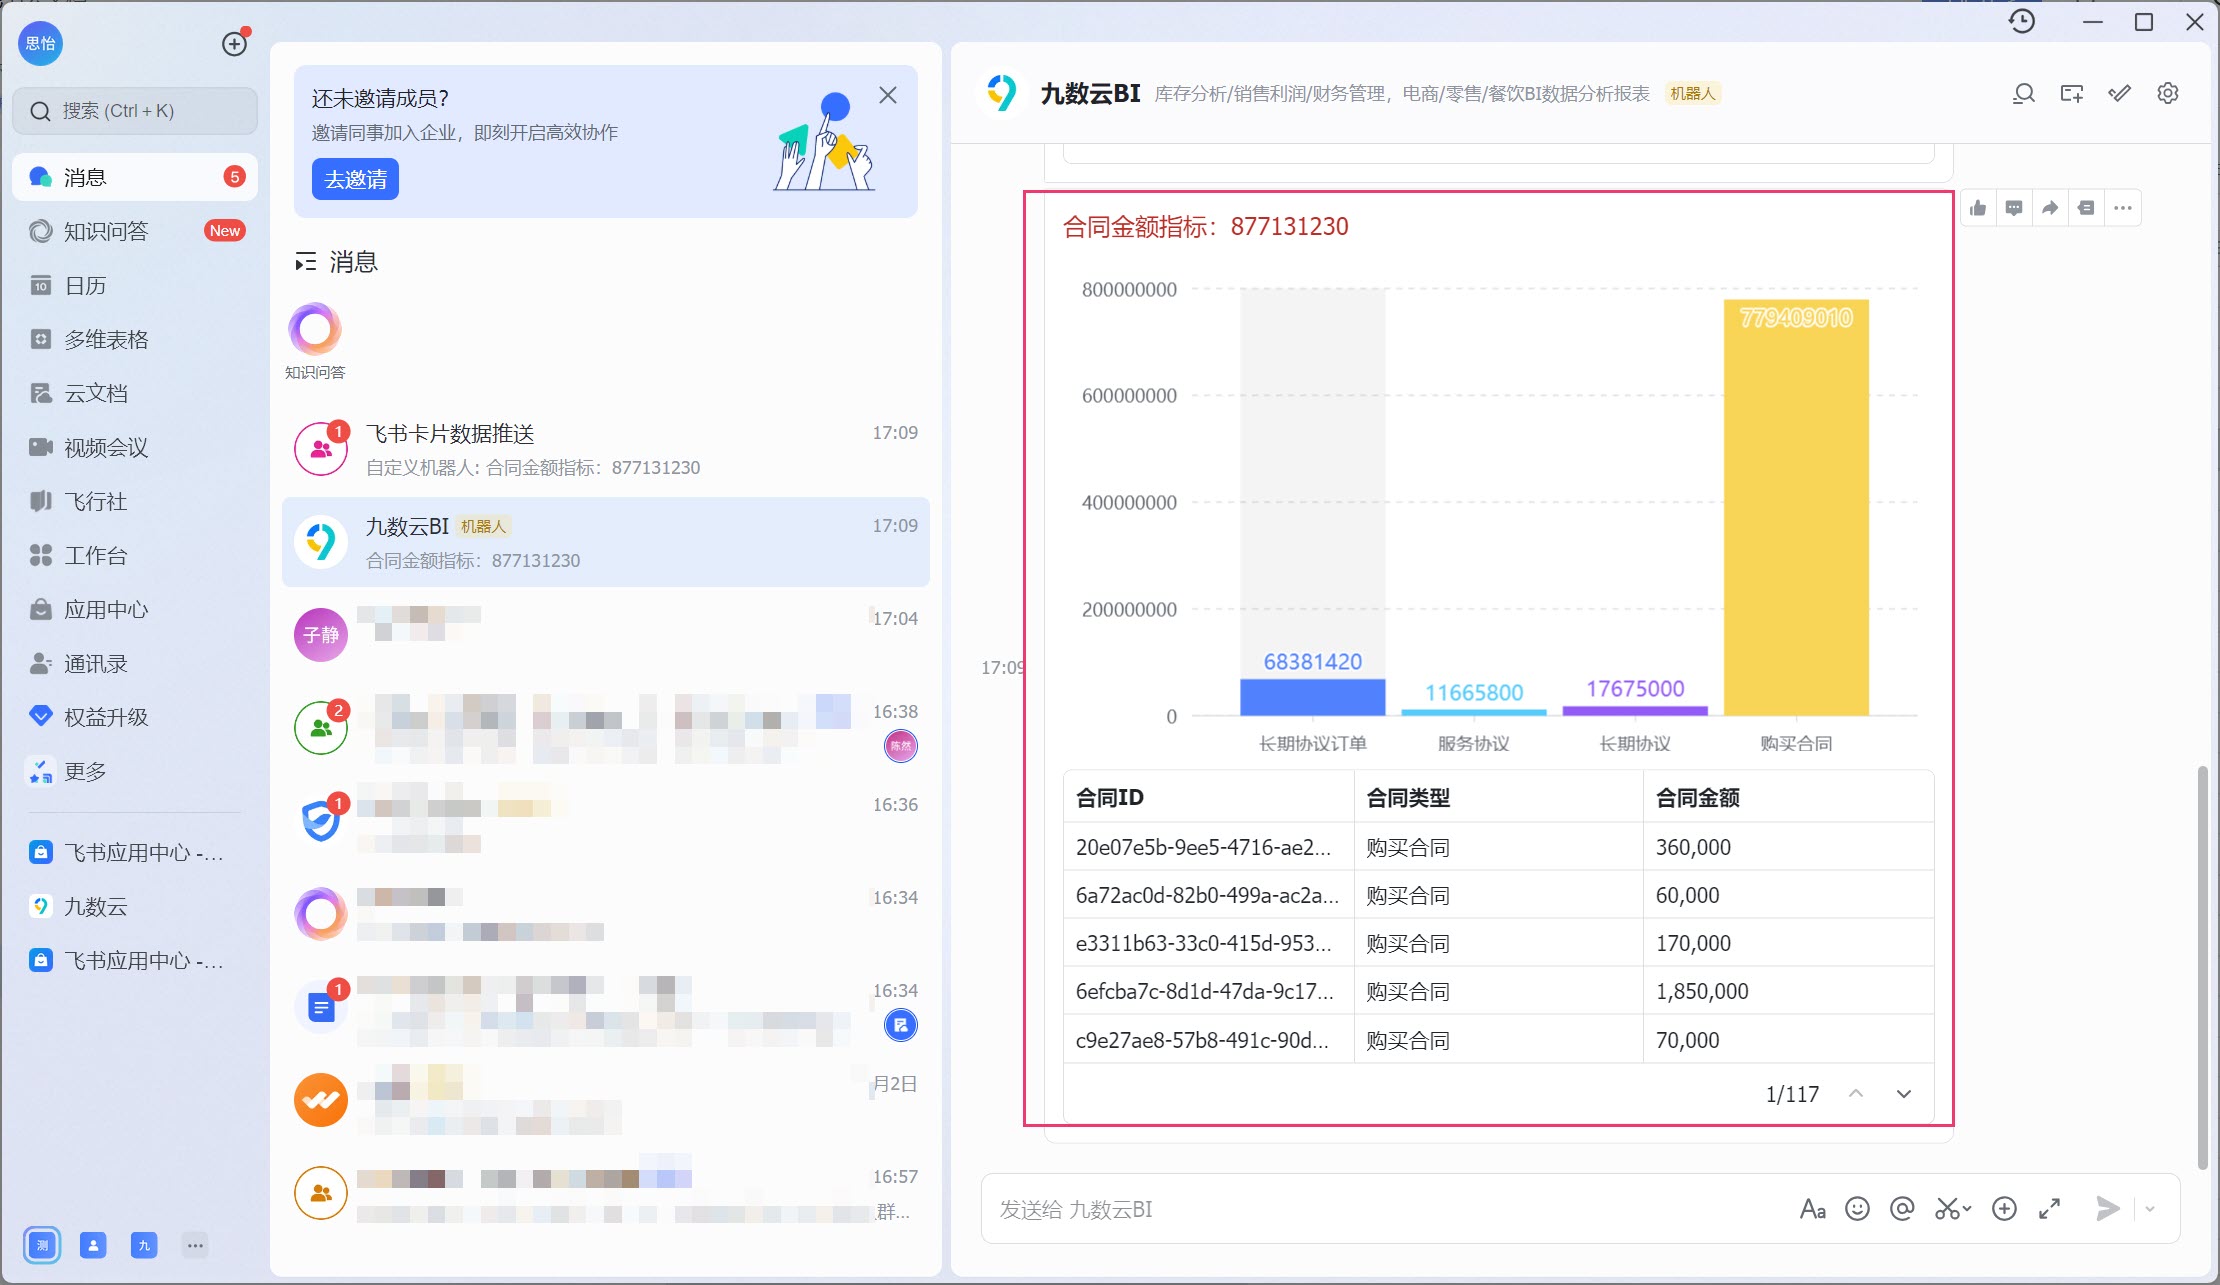Click the user avatar 思怡
Screen dimensions: 2220x1285
tap(40, 44)
